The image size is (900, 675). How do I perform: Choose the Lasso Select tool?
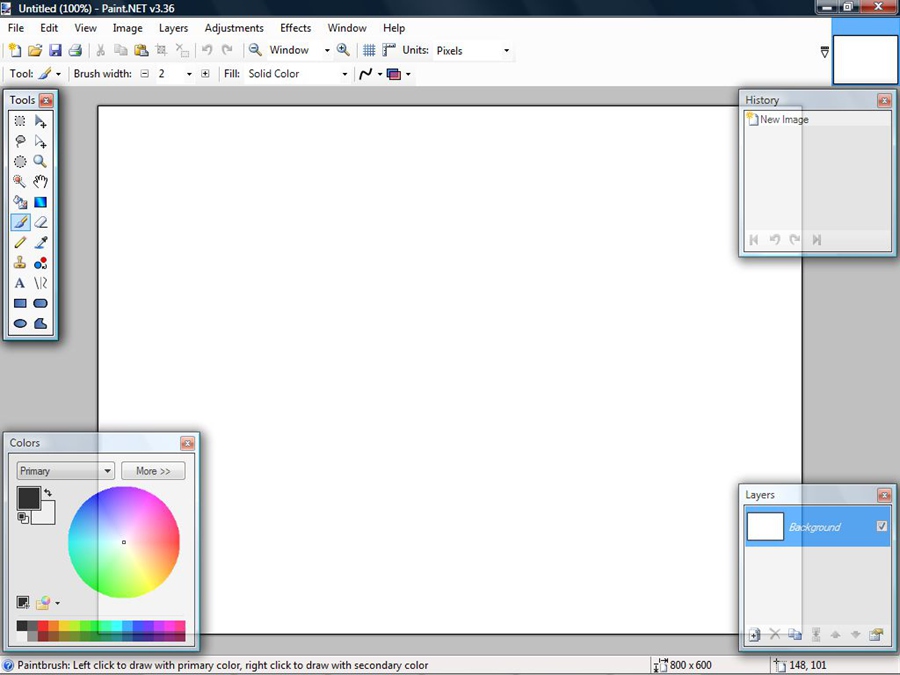coord(20,141)
